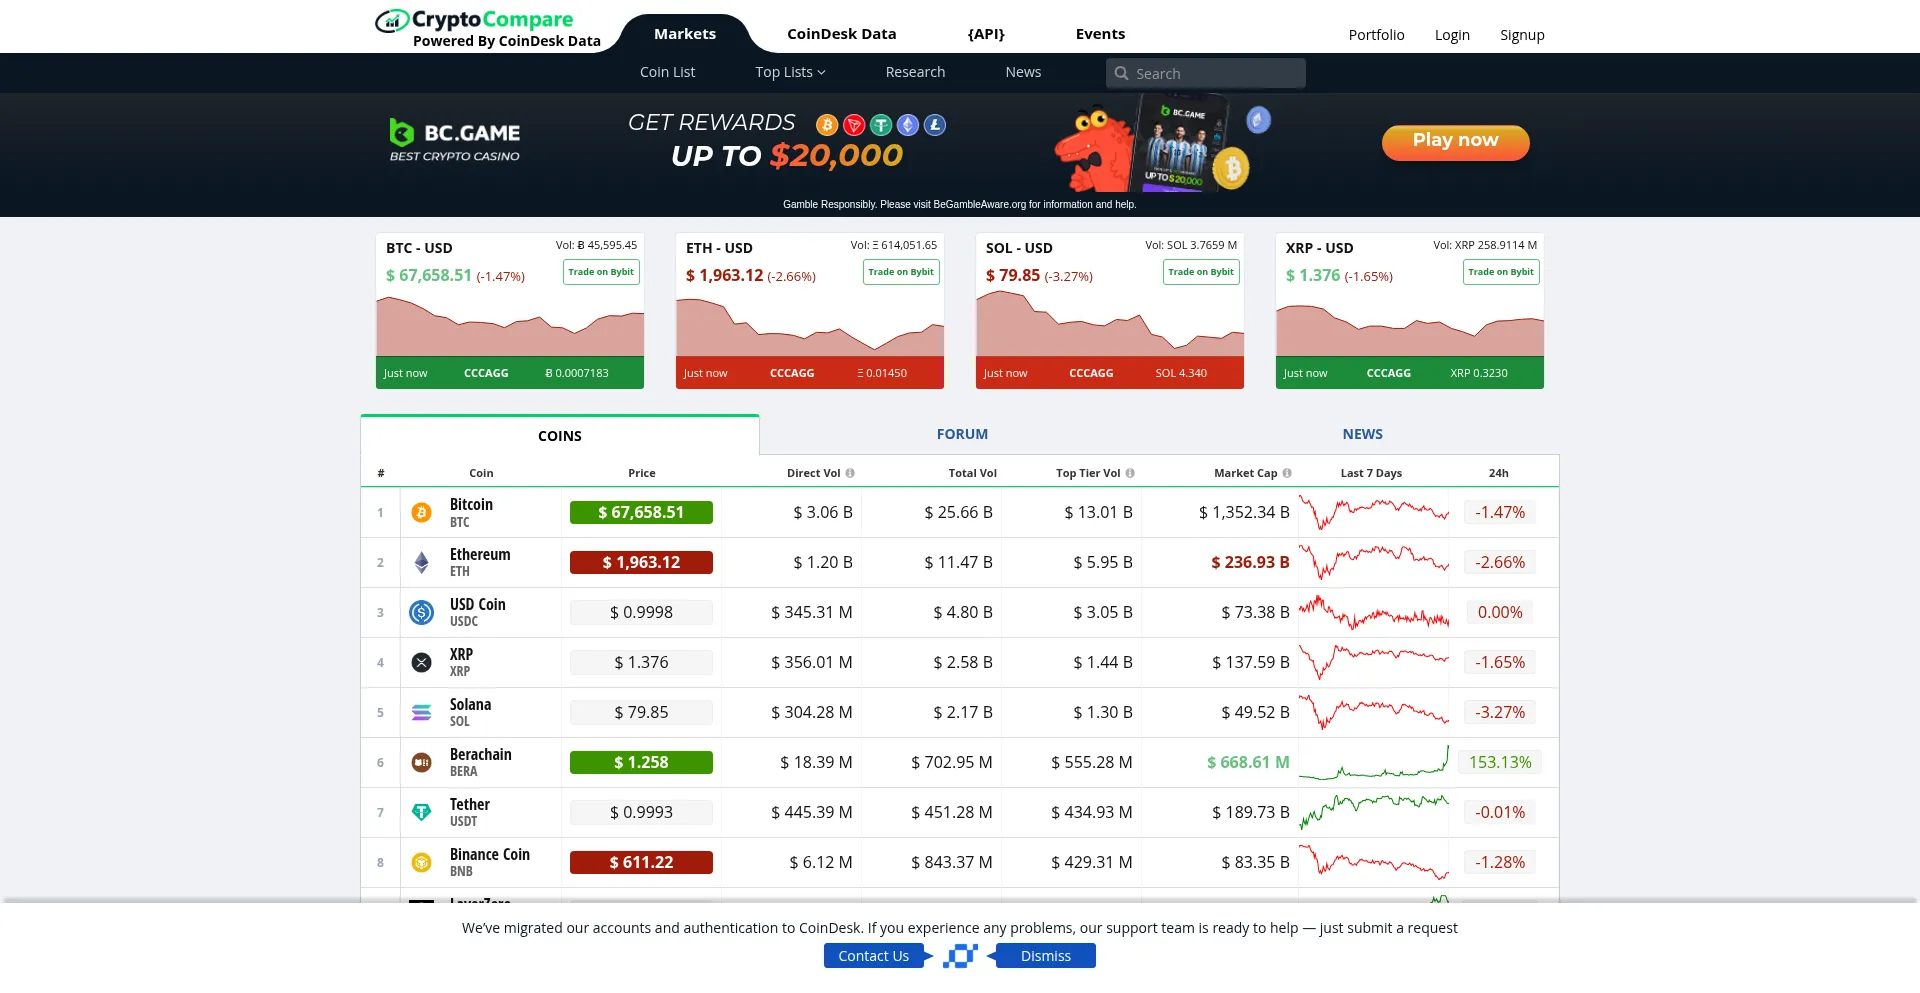
Task: Click the CoinDesk logo in notification bar
Action: click(960, 956)
